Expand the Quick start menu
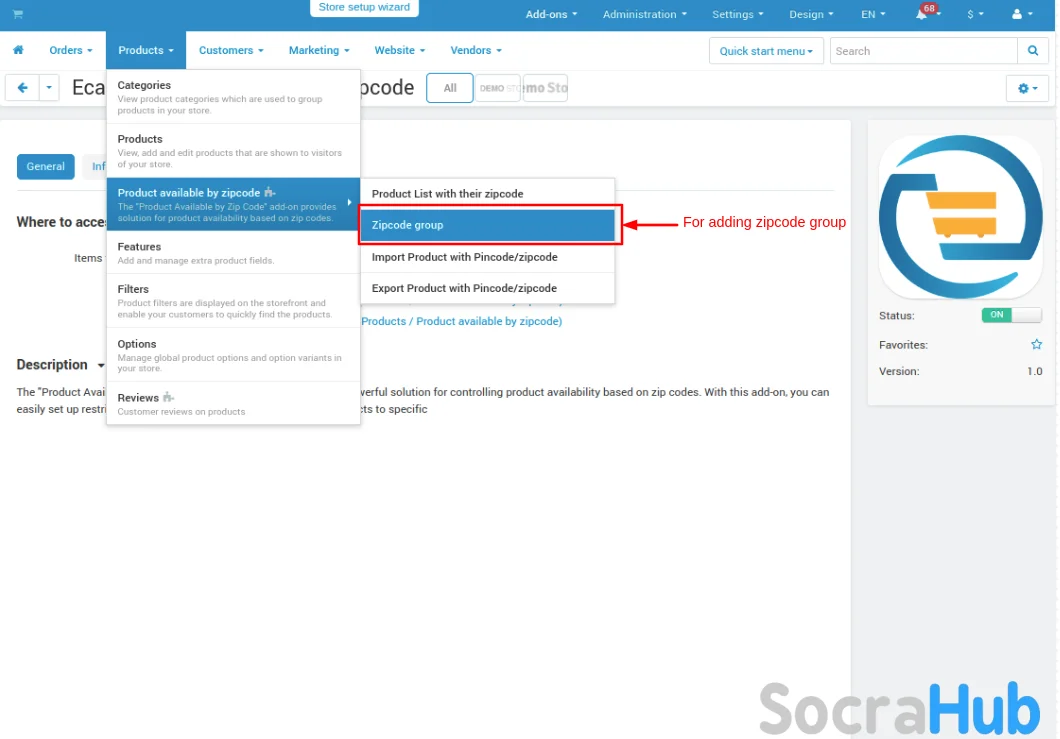1060x739 pixels. point(765,51)
